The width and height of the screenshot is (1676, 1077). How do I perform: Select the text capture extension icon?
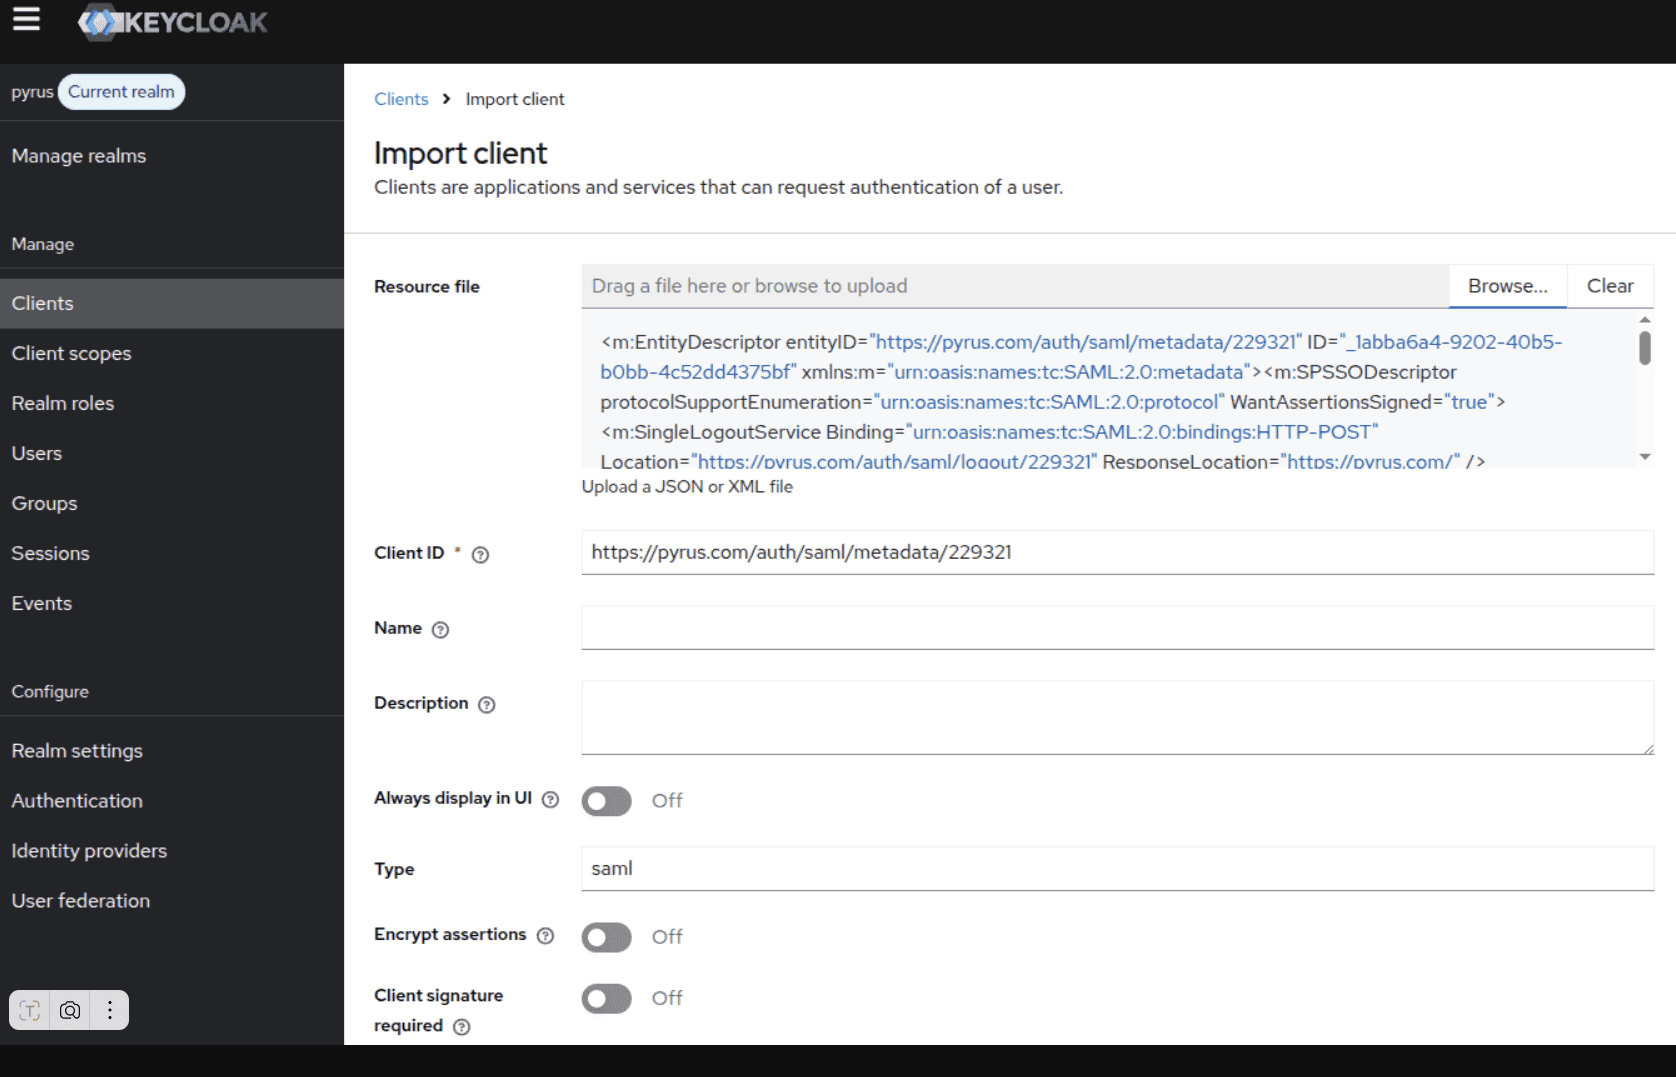(x=28, y=1010)
